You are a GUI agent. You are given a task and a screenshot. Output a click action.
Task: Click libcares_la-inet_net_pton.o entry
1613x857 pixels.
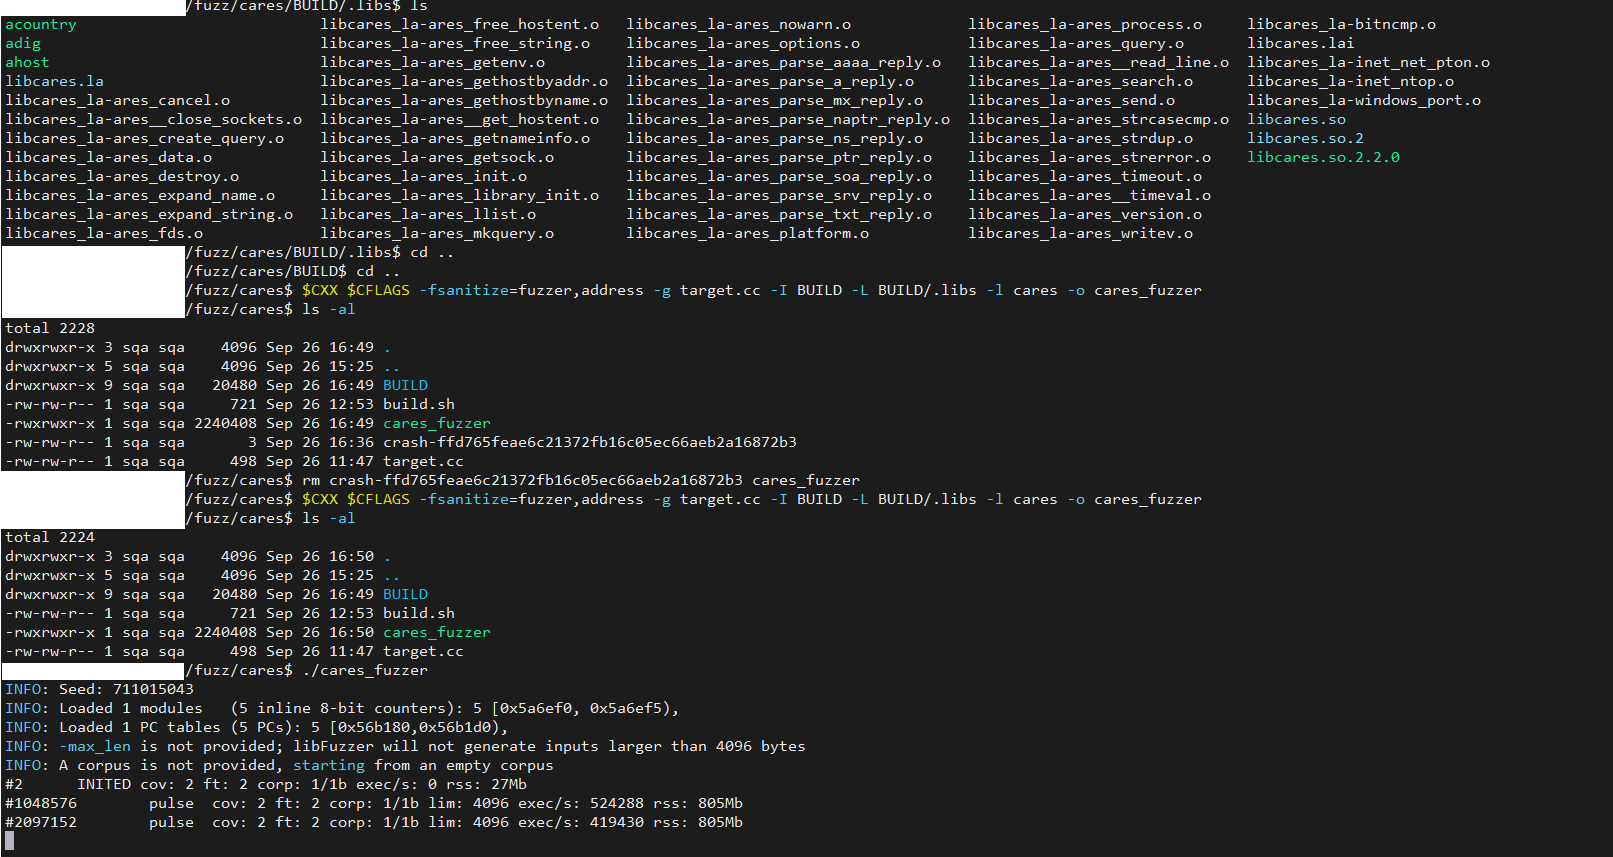pyautogui.click(x=1368, y=62)
